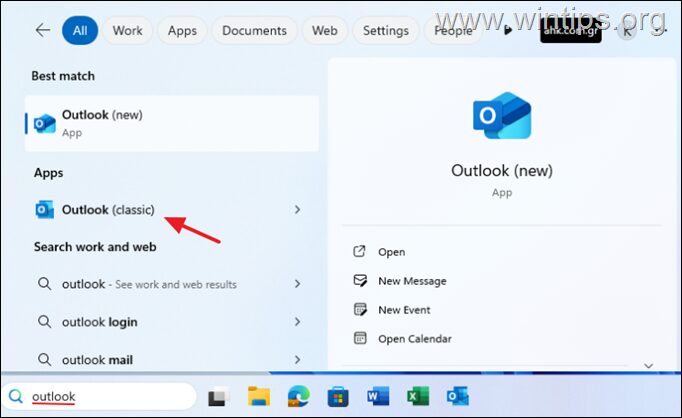The image size is (682, 418).
Task: Open the Documents filter tab
Action: pyautogui.click(x=254, y=30)
